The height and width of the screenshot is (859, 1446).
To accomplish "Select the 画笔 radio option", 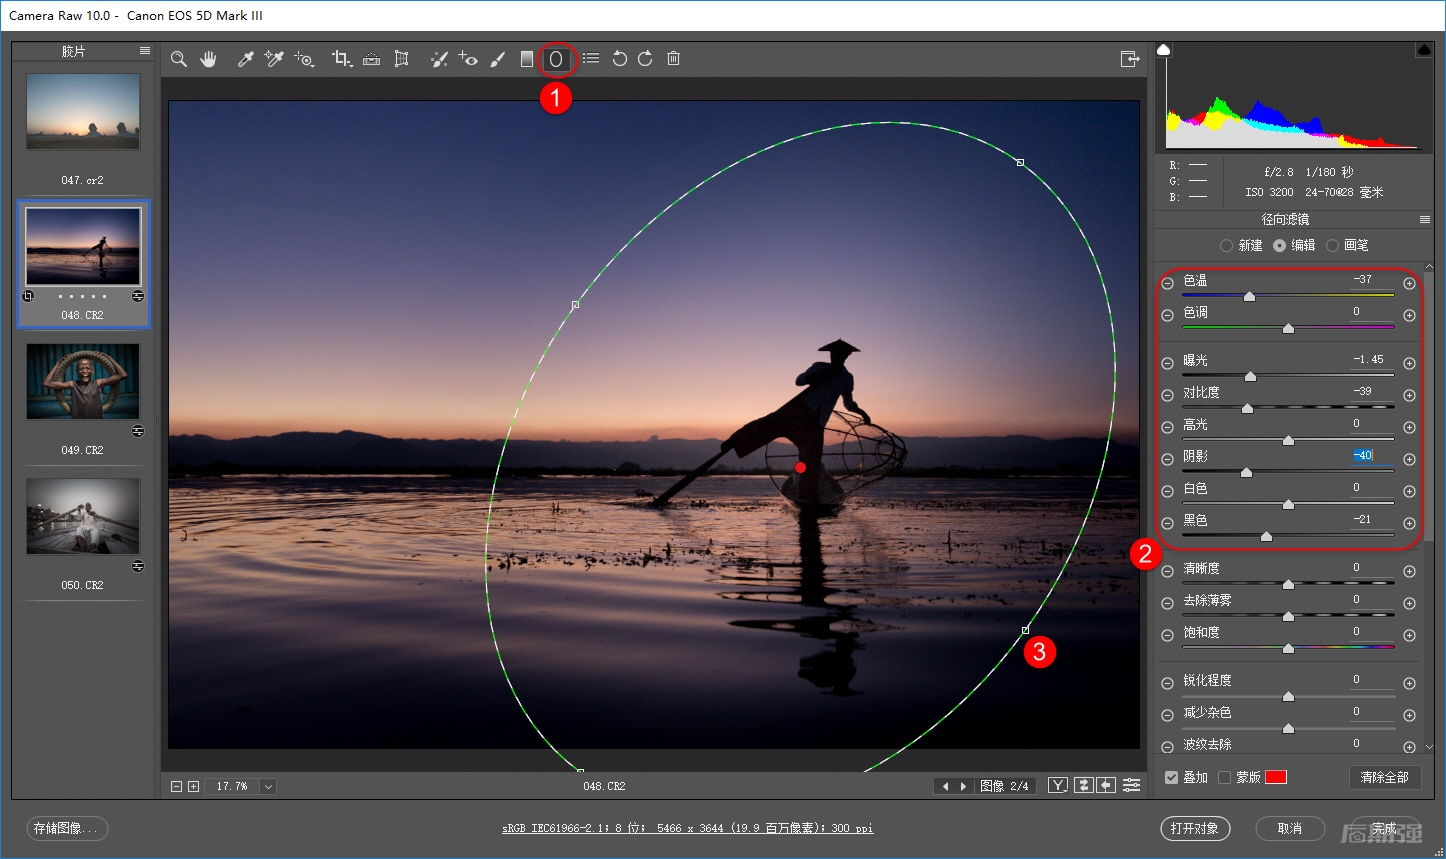I will [x=1332, y=246].
